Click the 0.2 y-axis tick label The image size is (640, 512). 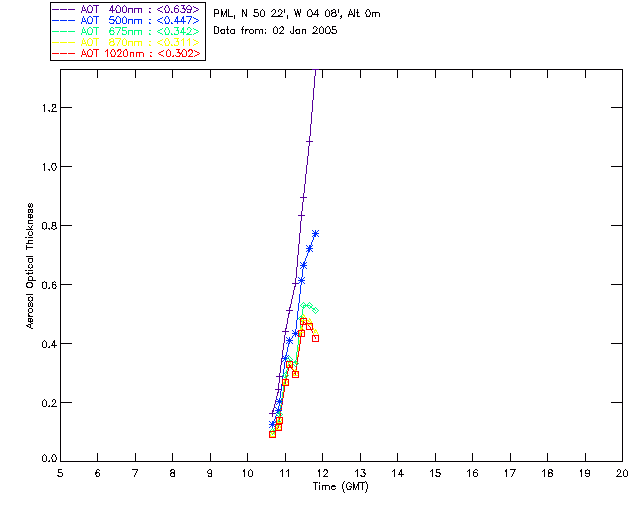(x=49, y=403)
